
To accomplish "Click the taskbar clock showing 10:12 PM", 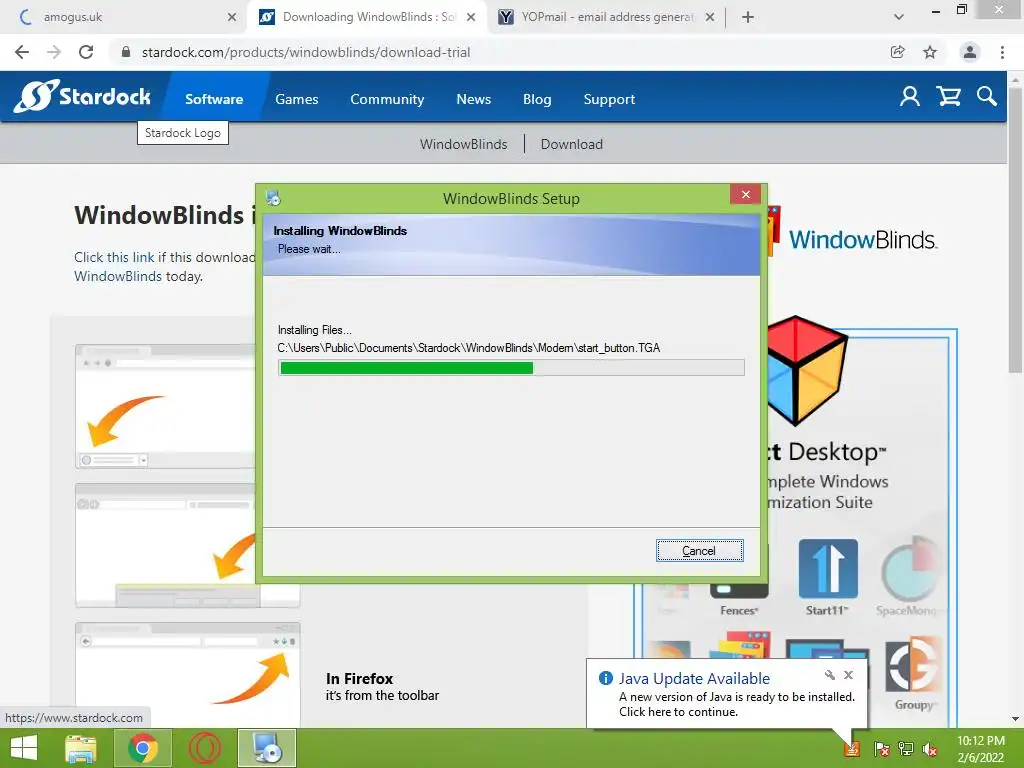I will tap(981, 748).
